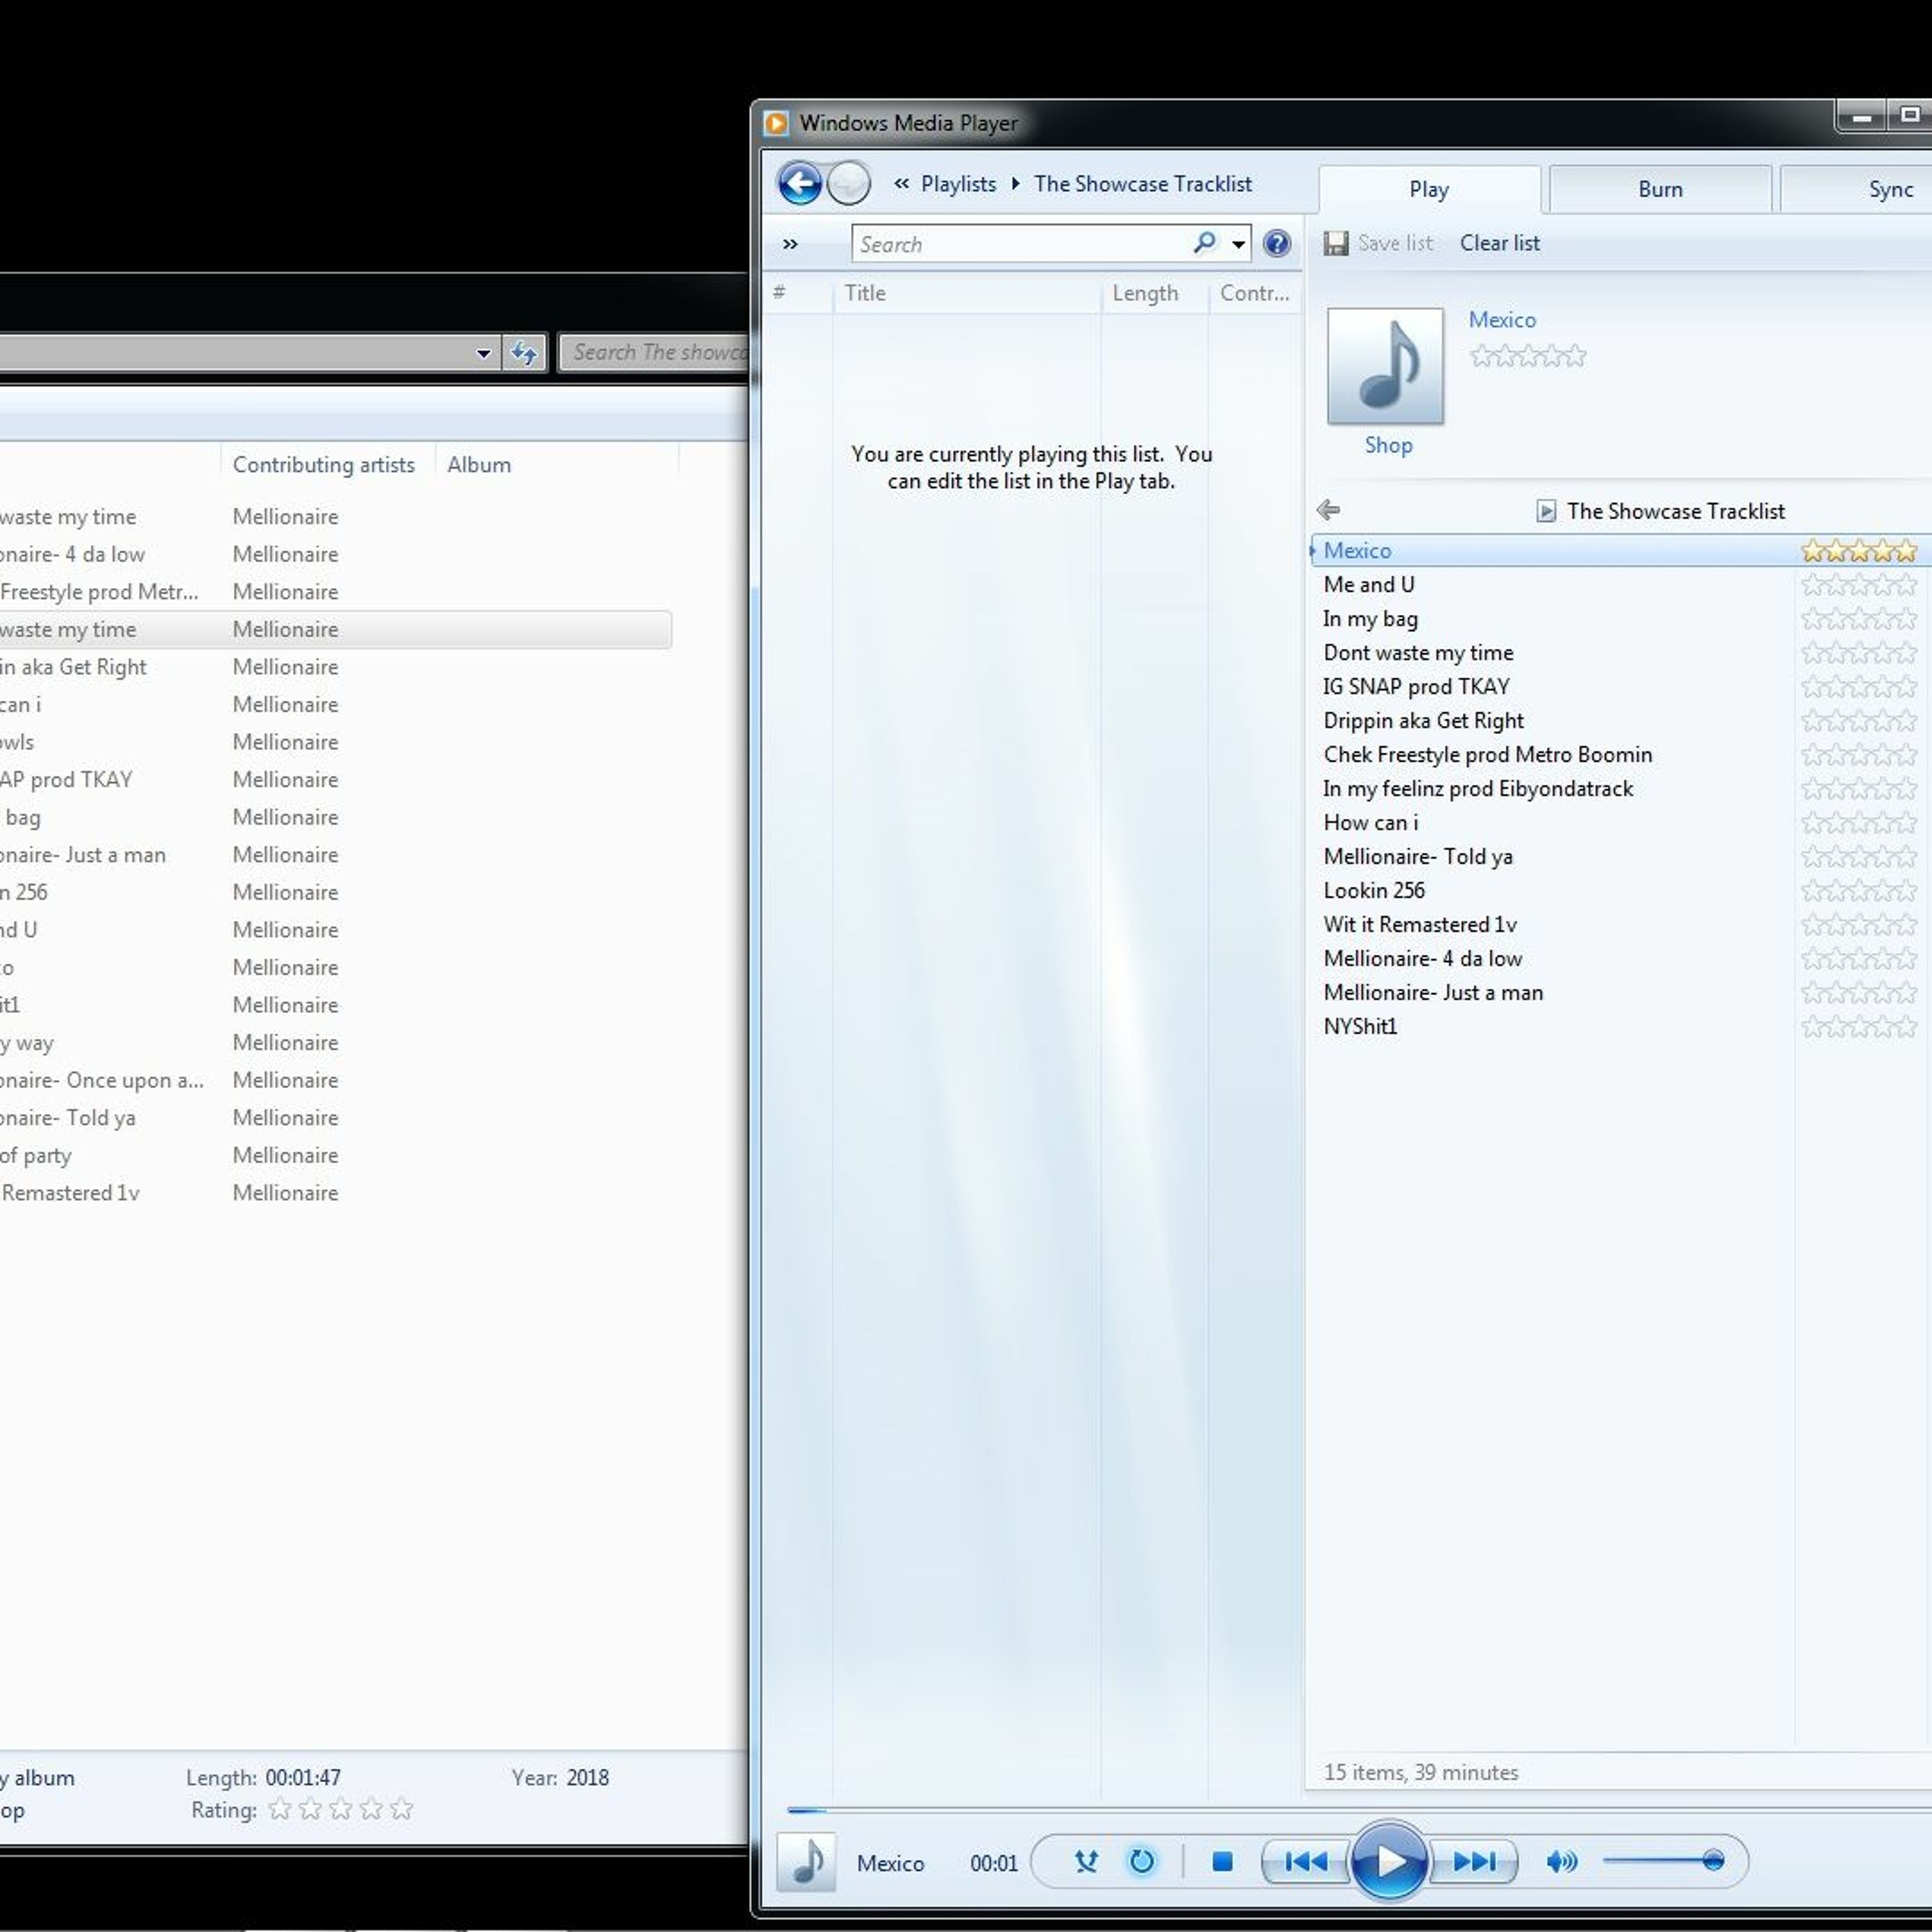Click the Length column header in Media Player
This screenshot has width=1932, height=1932.
(x=1145, y=293)
